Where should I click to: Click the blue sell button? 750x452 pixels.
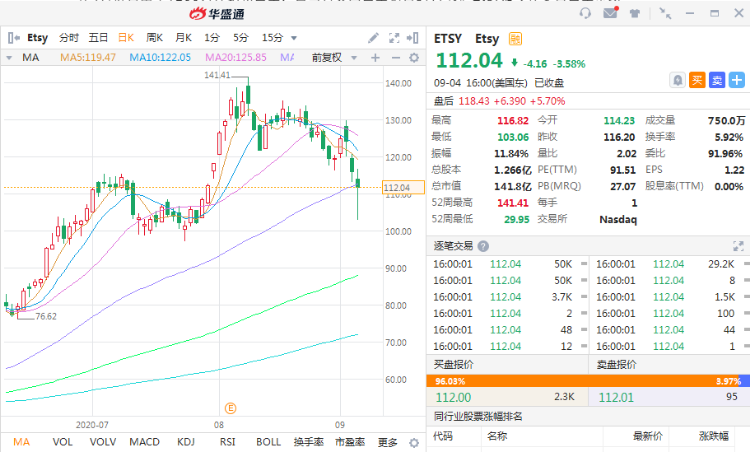[717, 80]
